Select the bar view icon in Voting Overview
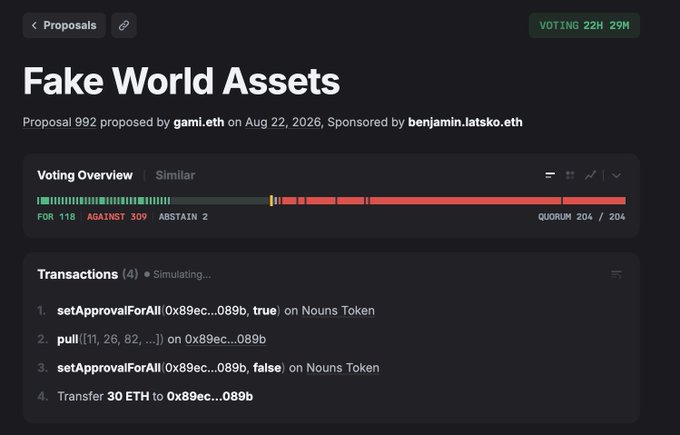The width and height of the screenshot is (680, 435). click(x=550, y=175)
